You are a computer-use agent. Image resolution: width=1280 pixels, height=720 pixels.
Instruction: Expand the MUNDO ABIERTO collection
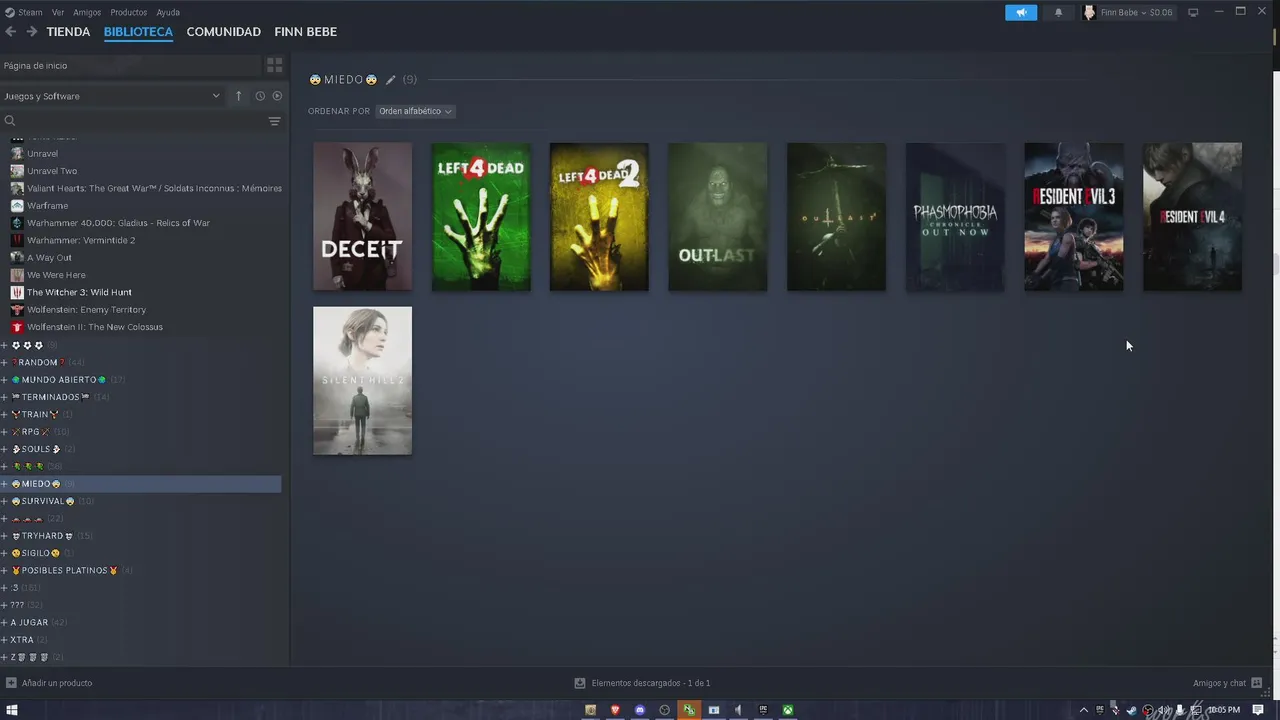(4, 380)
